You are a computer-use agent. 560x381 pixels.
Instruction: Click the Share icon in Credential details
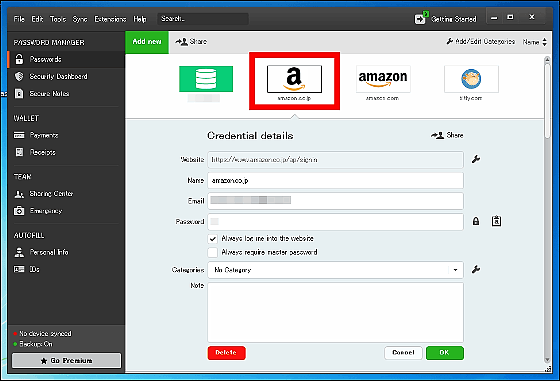[x=438, y=135]
